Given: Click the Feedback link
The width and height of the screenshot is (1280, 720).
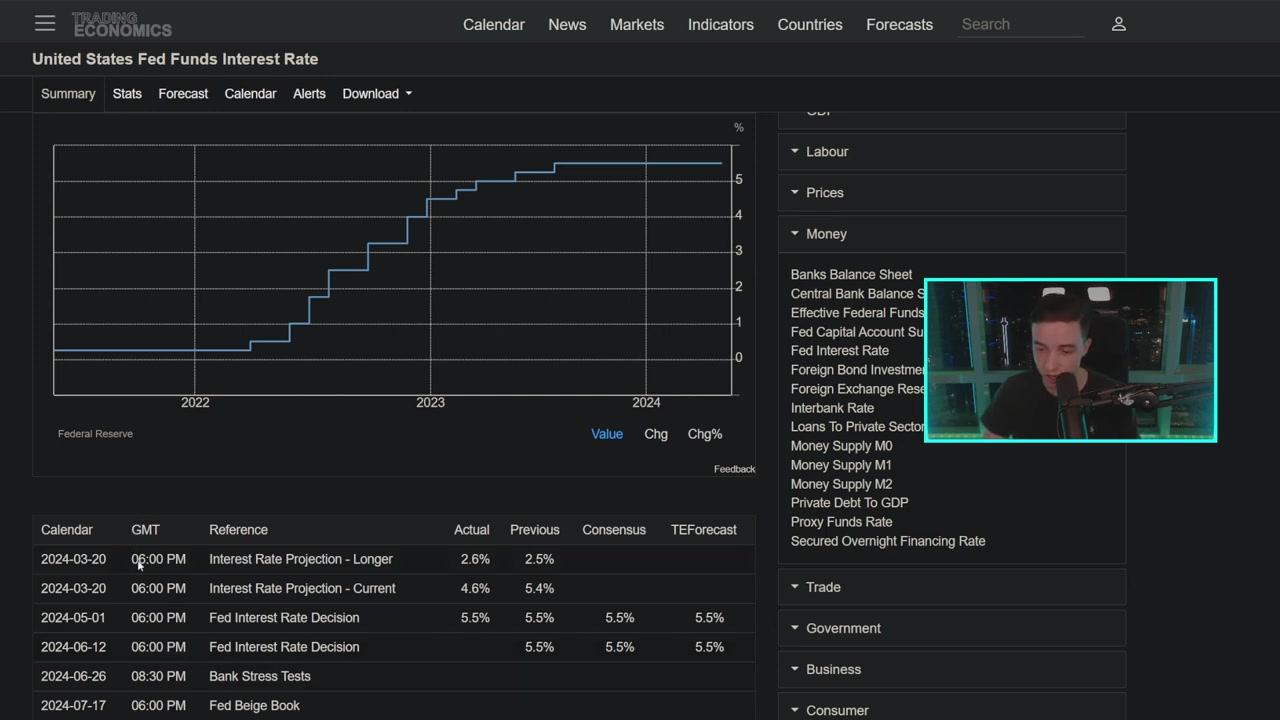Looking at the screenshot, I should click(x=734, y=469).
